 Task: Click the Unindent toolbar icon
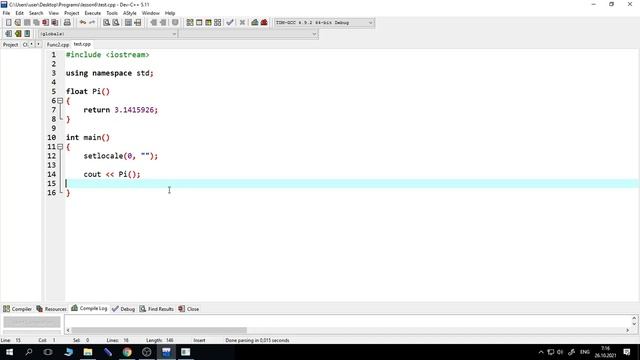point(163,23)
